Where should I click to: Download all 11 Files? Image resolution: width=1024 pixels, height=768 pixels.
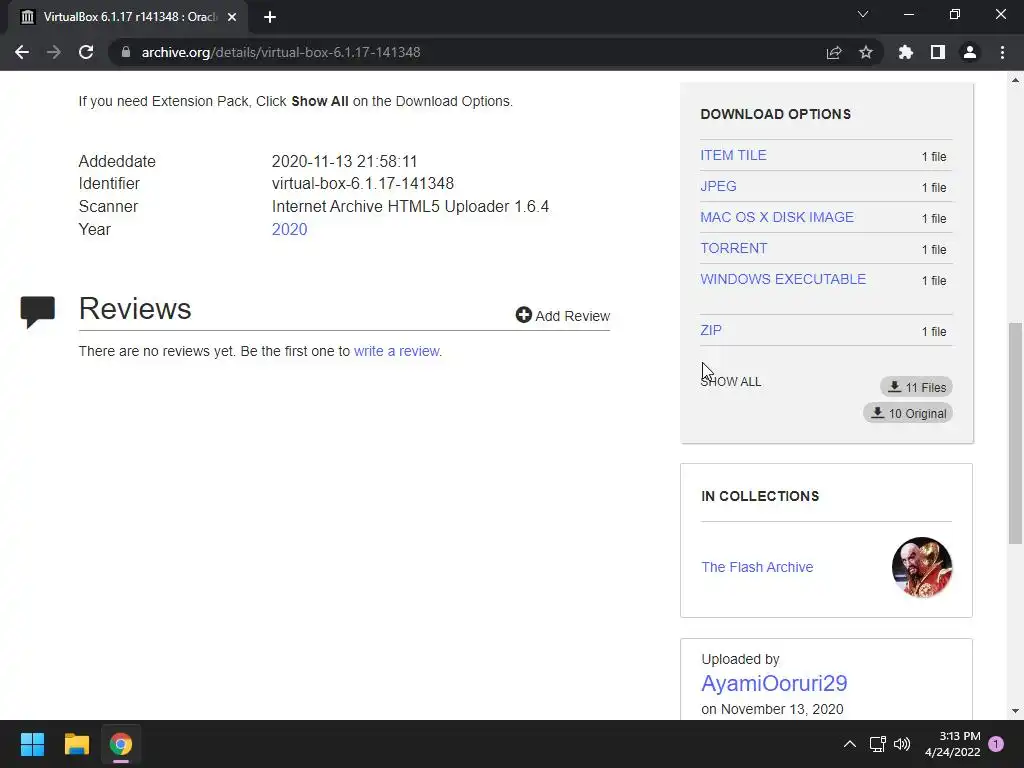(x=916, y=387)
